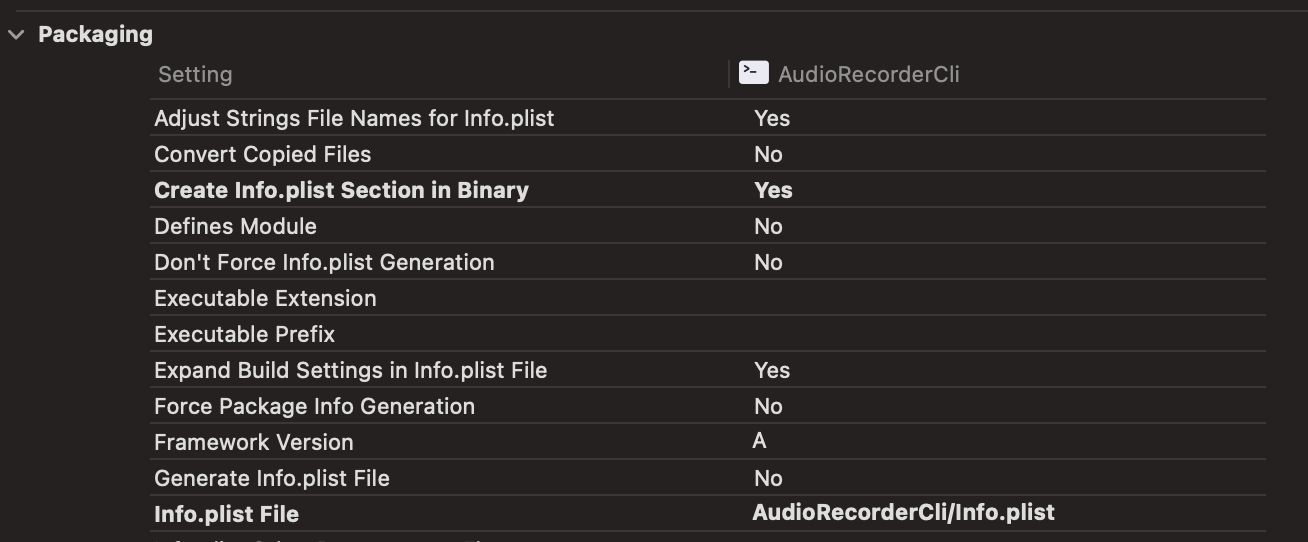The image size is (1308, 542).
Task: Click the AudioRecorderCli terminal target icon
Action: pos(753,72)
